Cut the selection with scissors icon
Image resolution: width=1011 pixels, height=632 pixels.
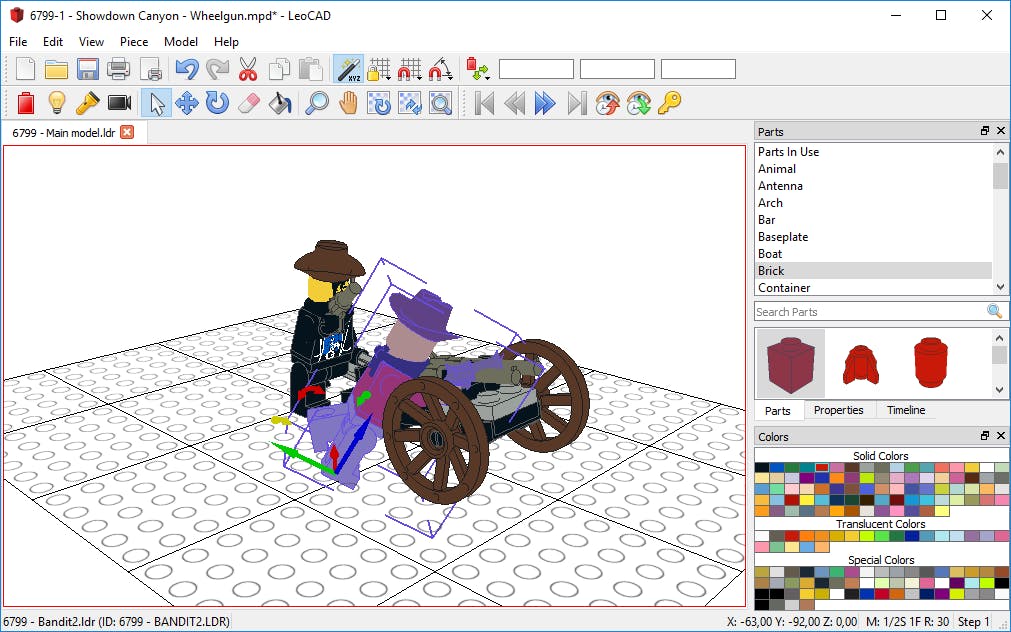248,69
